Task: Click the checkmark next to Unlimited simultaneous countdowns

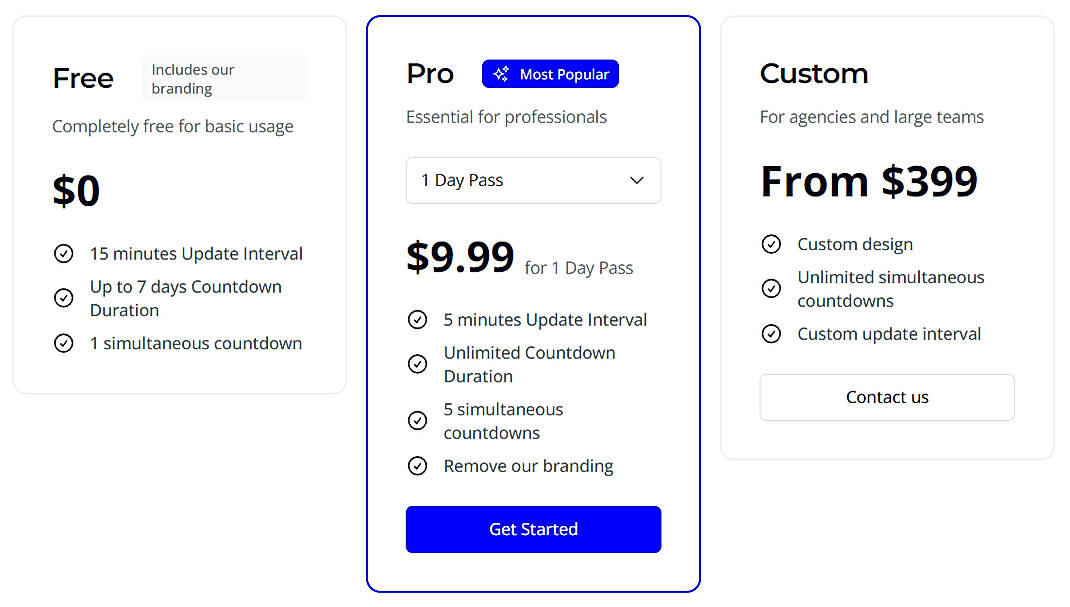Action: pyautogui.click(x=771, y=288)
